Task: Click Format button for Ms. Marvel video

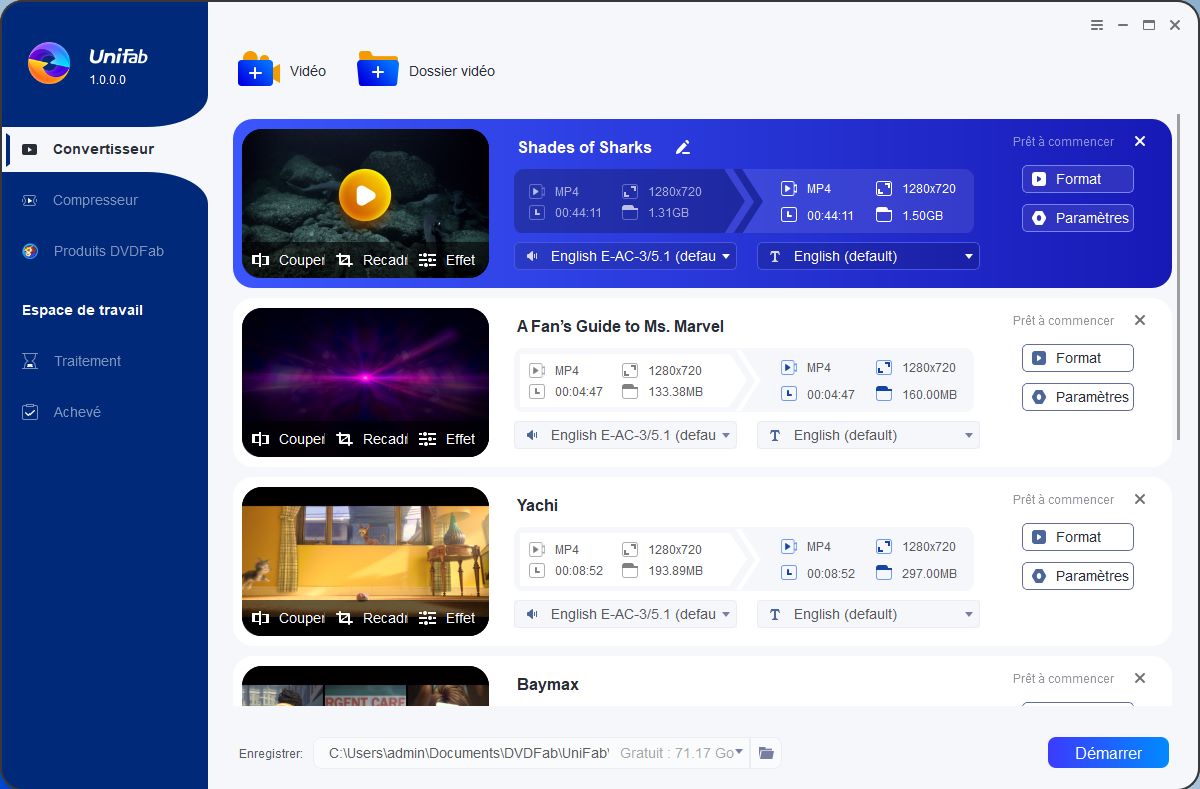Action: tap(1077, 358)
